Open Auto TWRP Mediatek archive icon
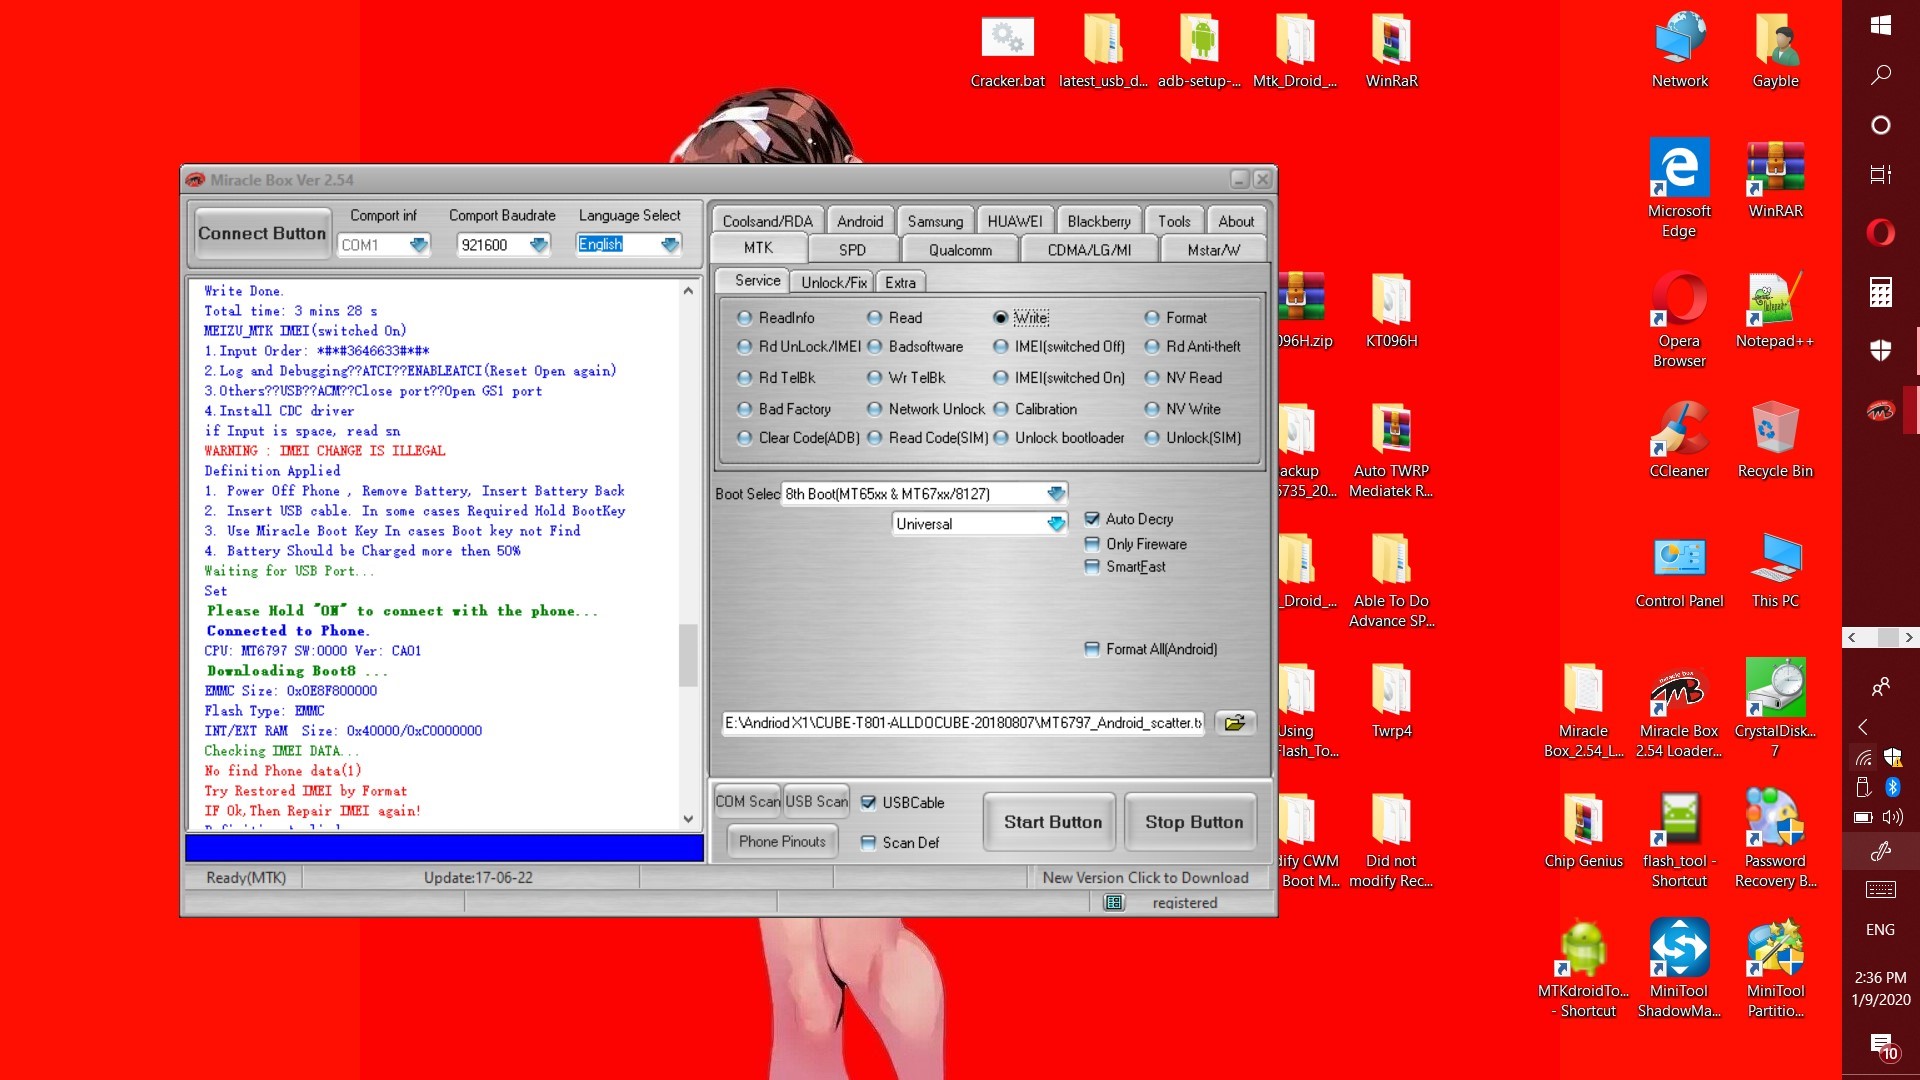Image resolution: width=1920 pixels, height=1080 pixels. pos(1391,450)
